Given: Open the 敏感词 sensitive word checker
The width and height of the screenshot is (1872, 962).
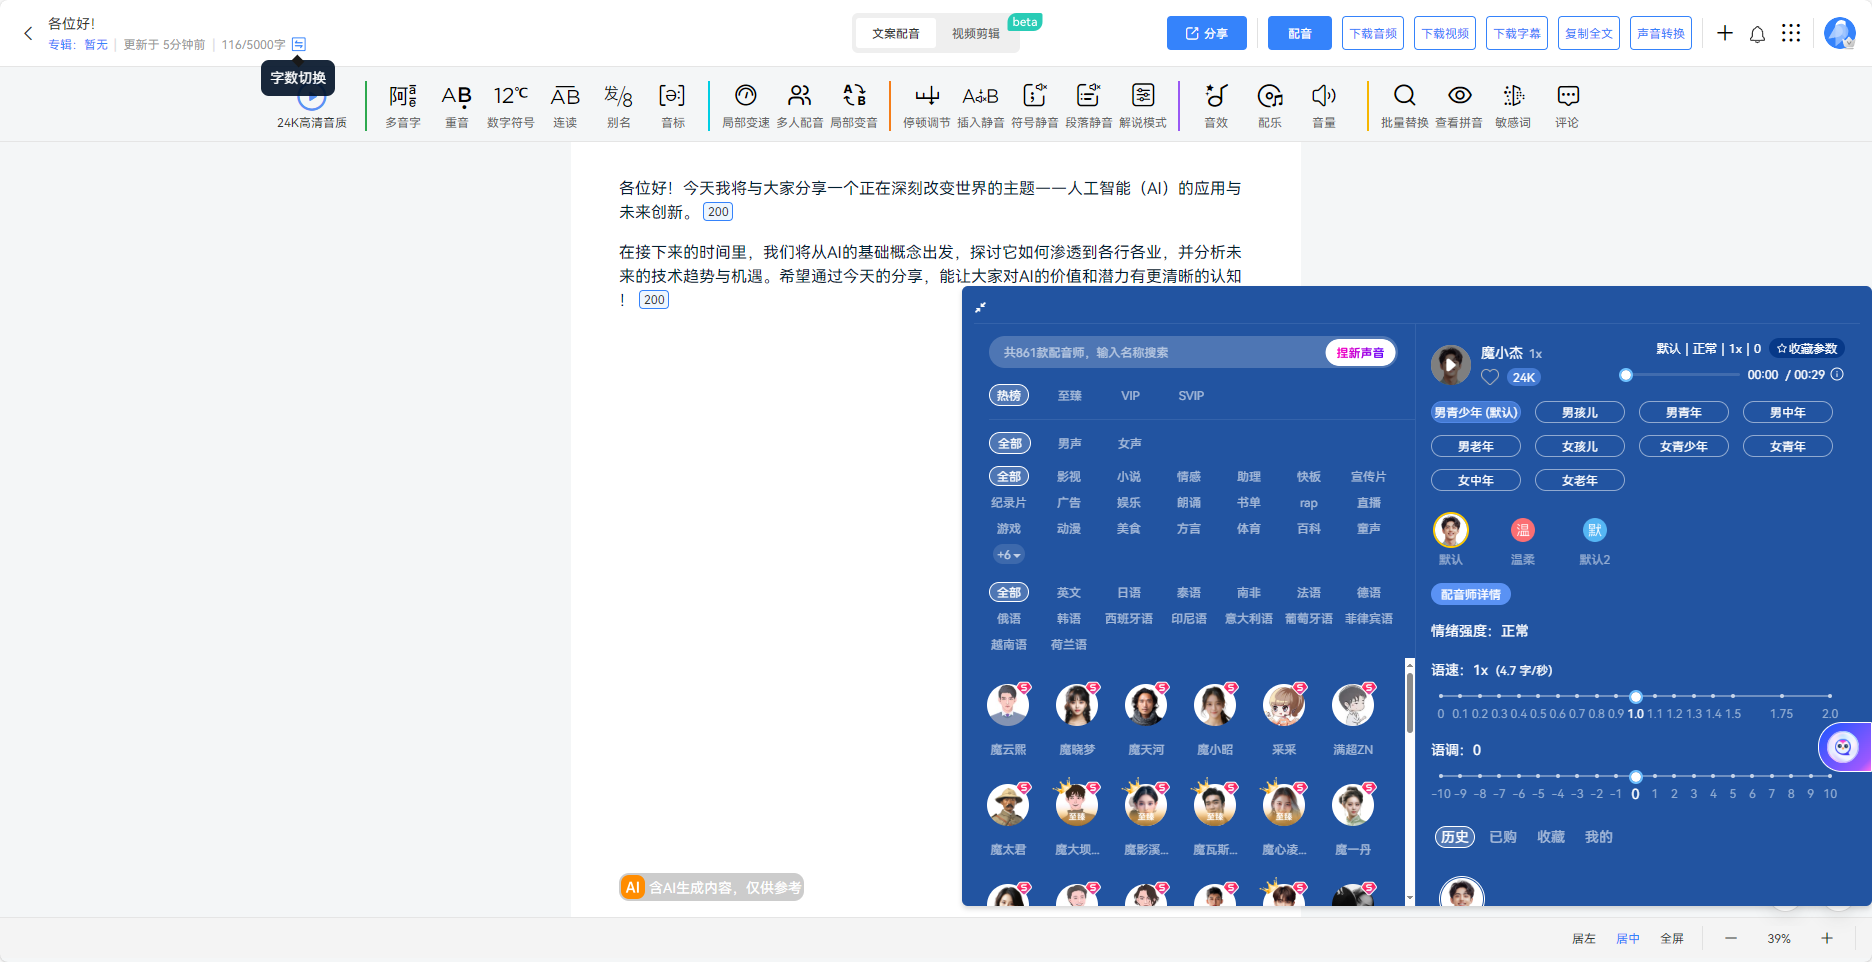Looking at the screenshot, I should 1513,104.
